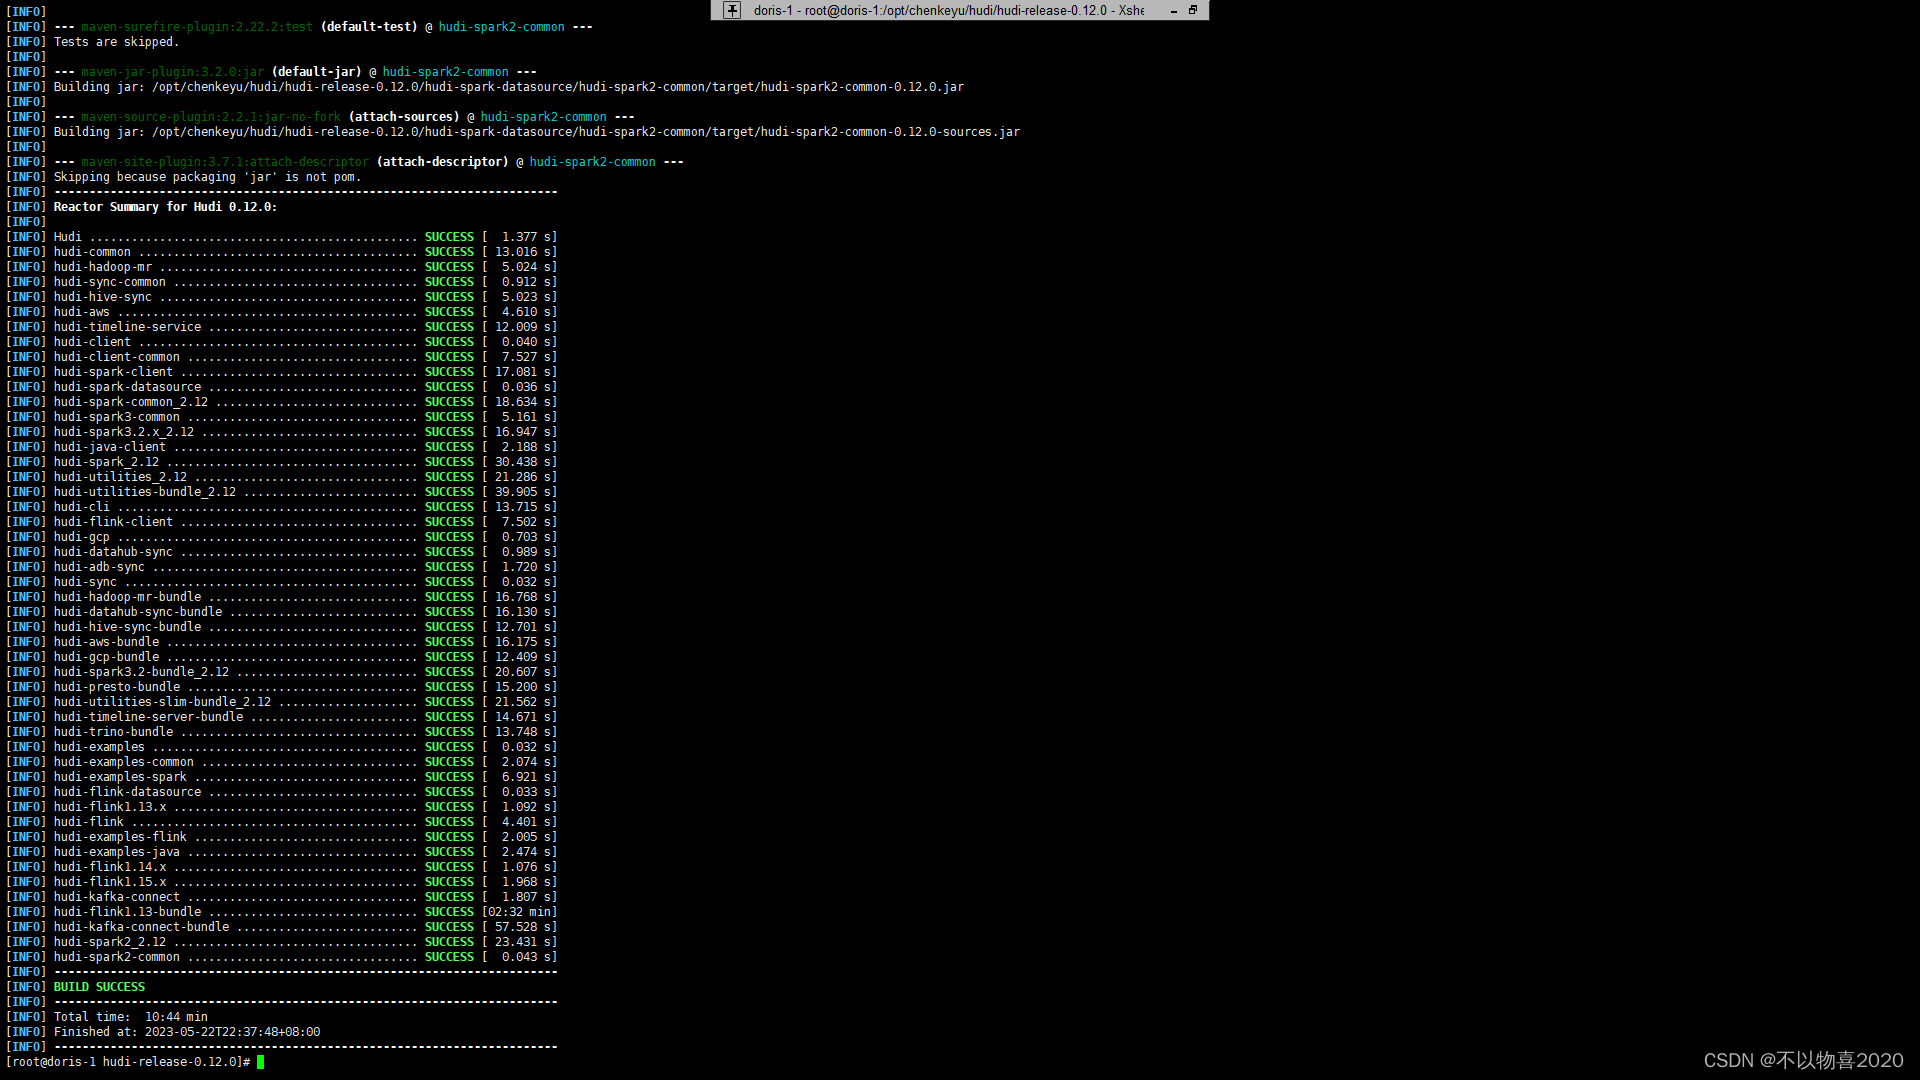Click the 'Total time: 10:44 min' line
1920x1080 pixels.
131,1017
